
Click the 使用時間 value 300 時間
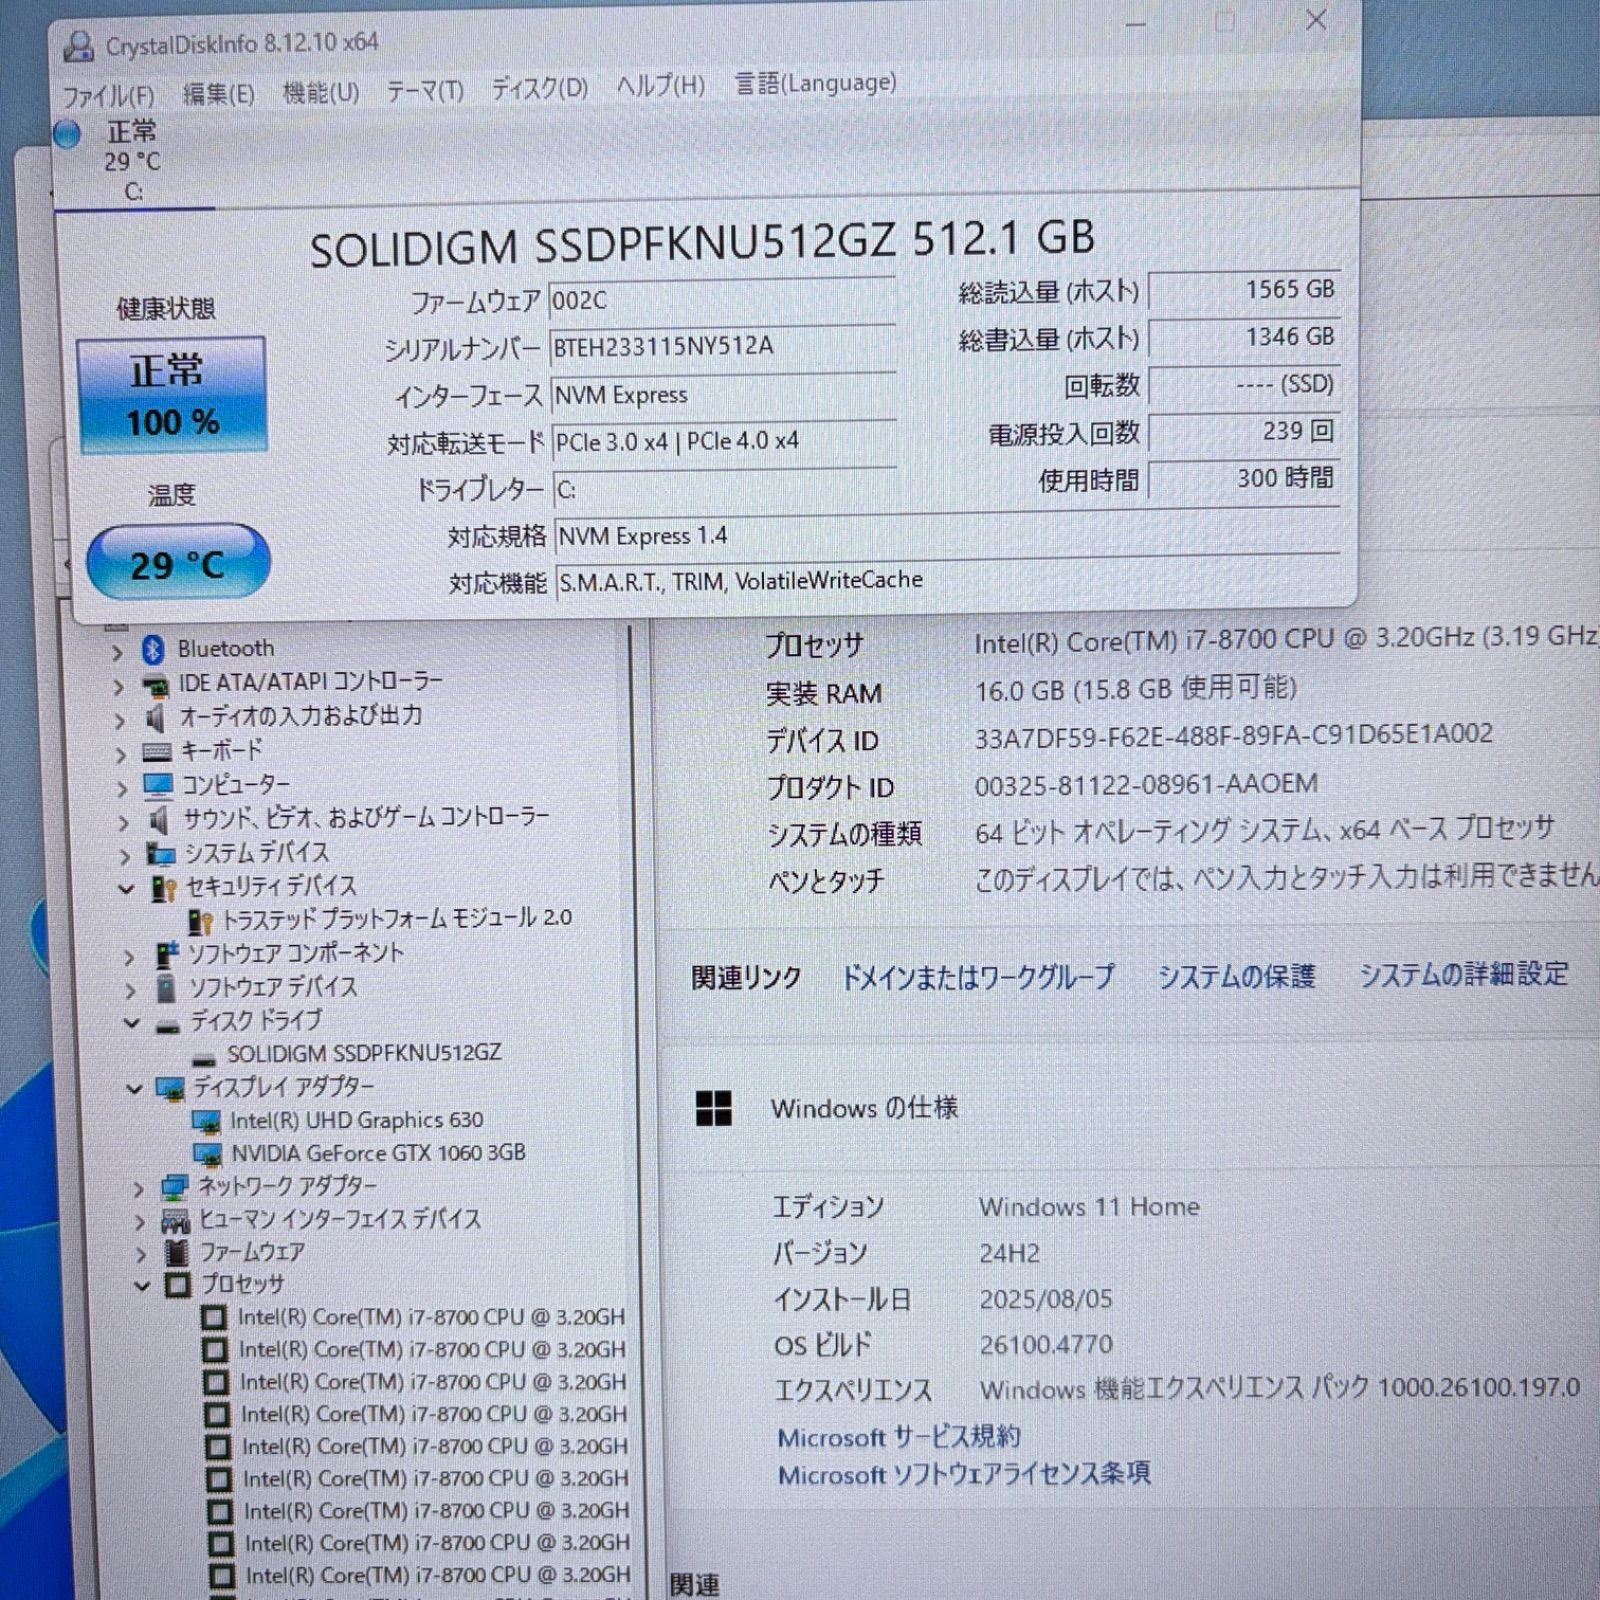[1244, 479]
